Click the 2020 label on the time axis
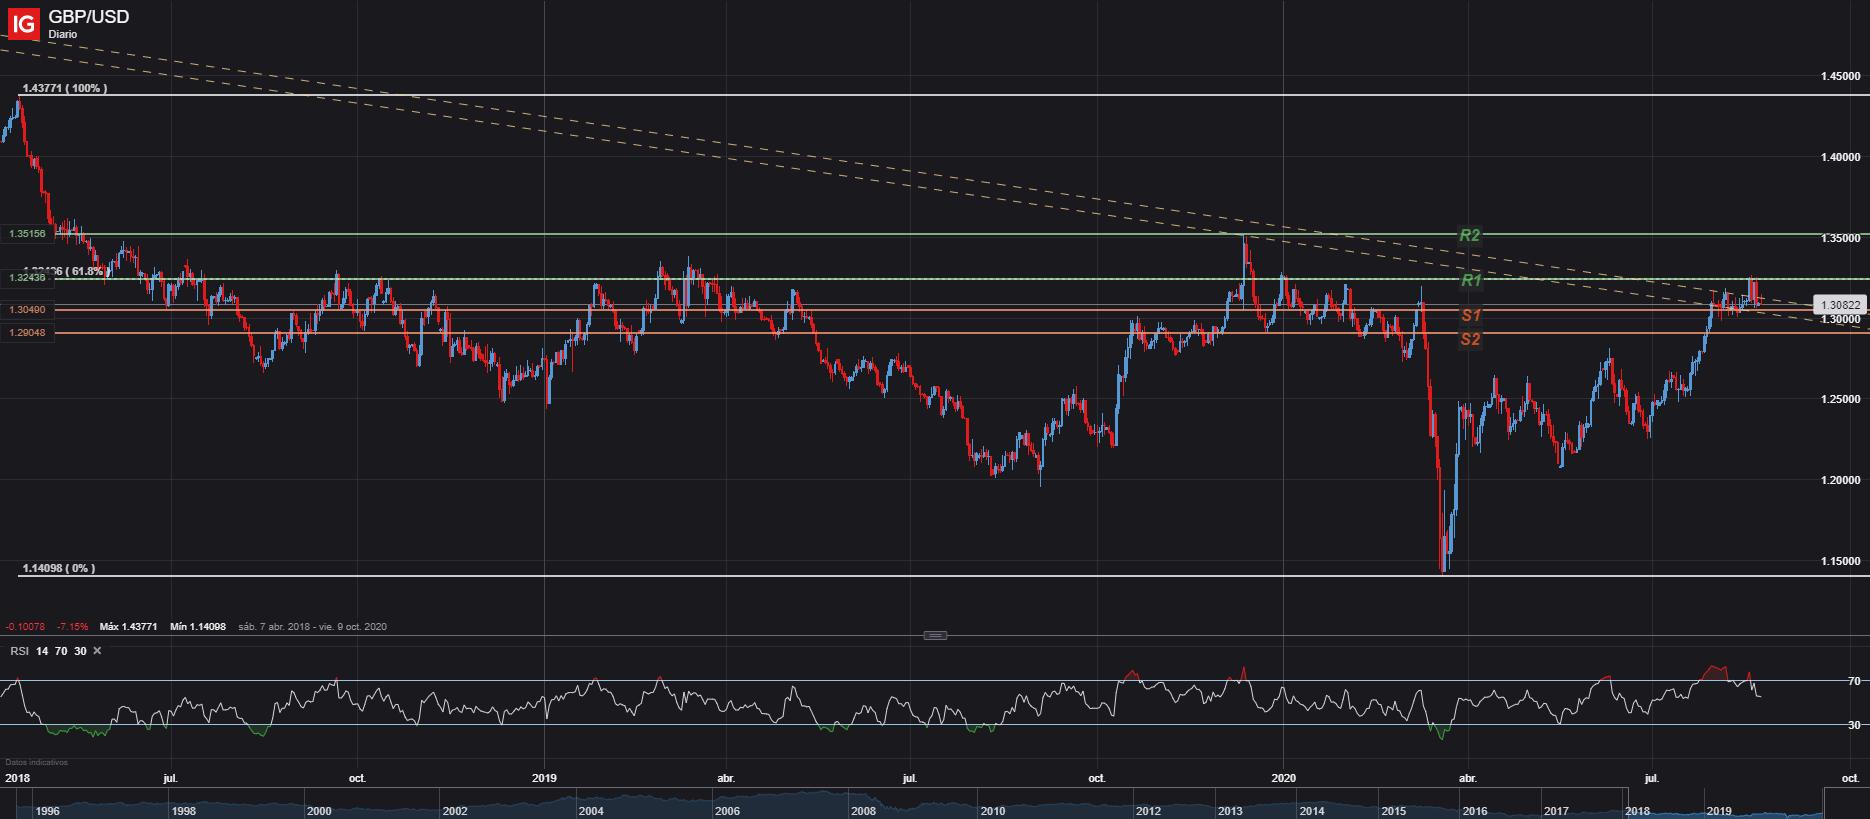The width and height of the screenshot is (1870, 819). tap(1283, 778)
